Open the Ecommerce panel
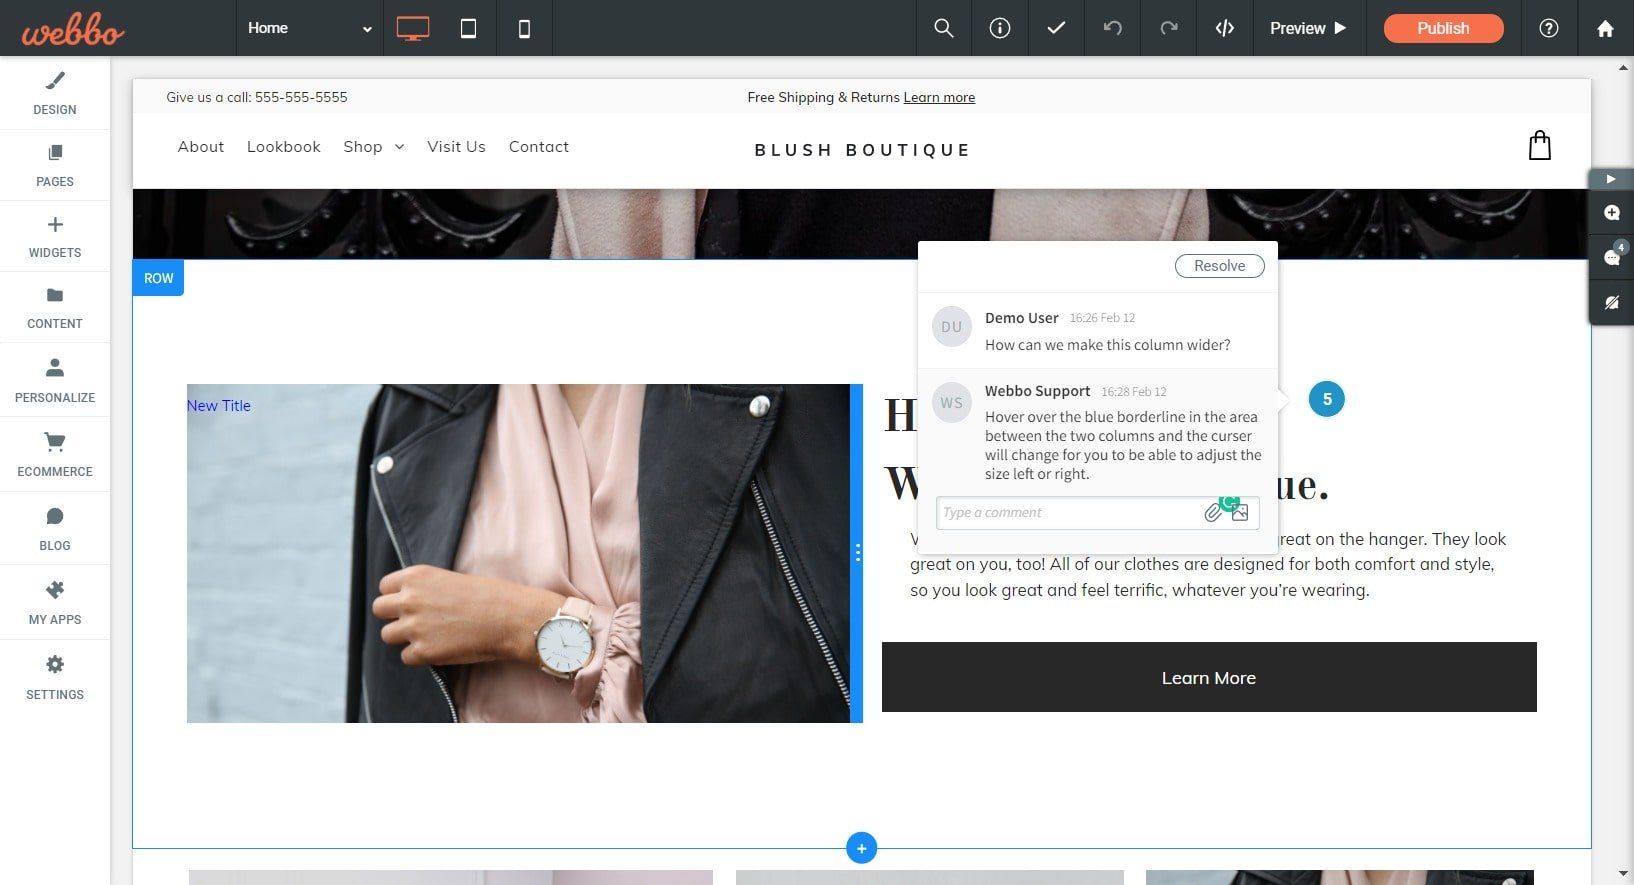The height and width of the screenshot is (885, 1634). pyautogui.click(x=55, y=454)
